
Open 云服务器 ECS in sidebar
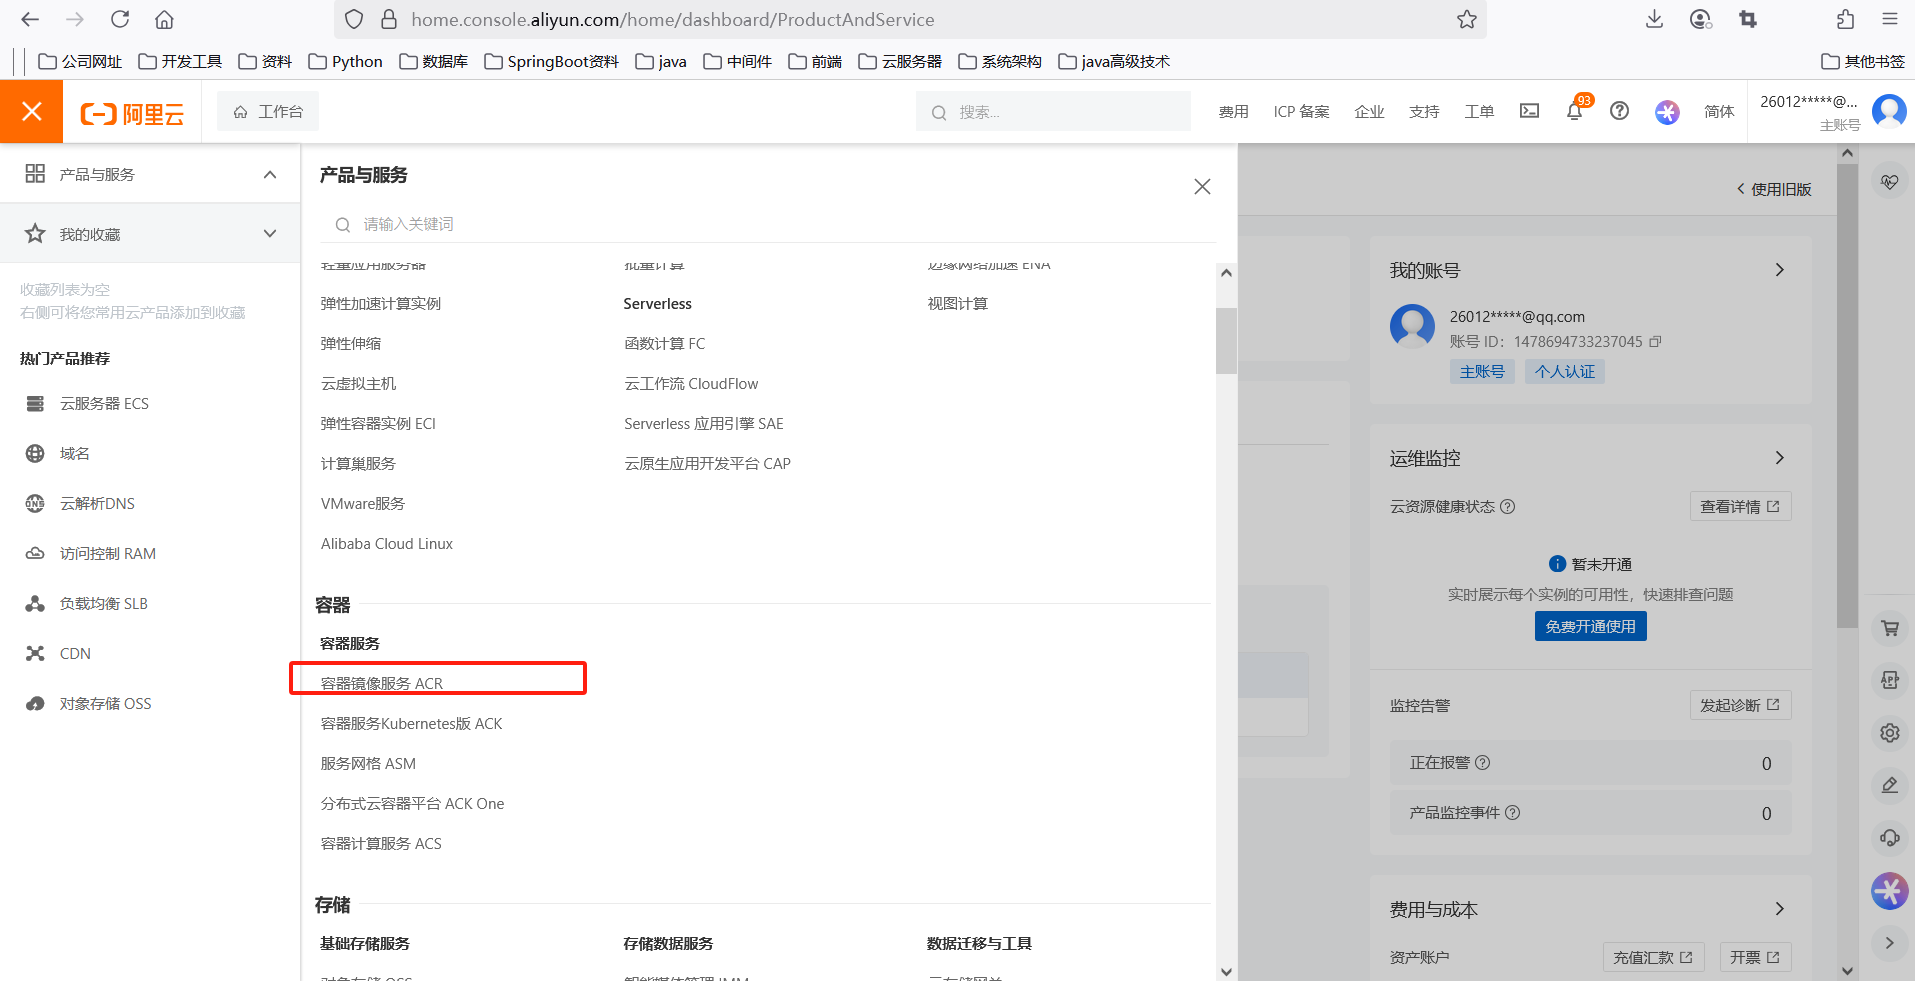[104, 404]
